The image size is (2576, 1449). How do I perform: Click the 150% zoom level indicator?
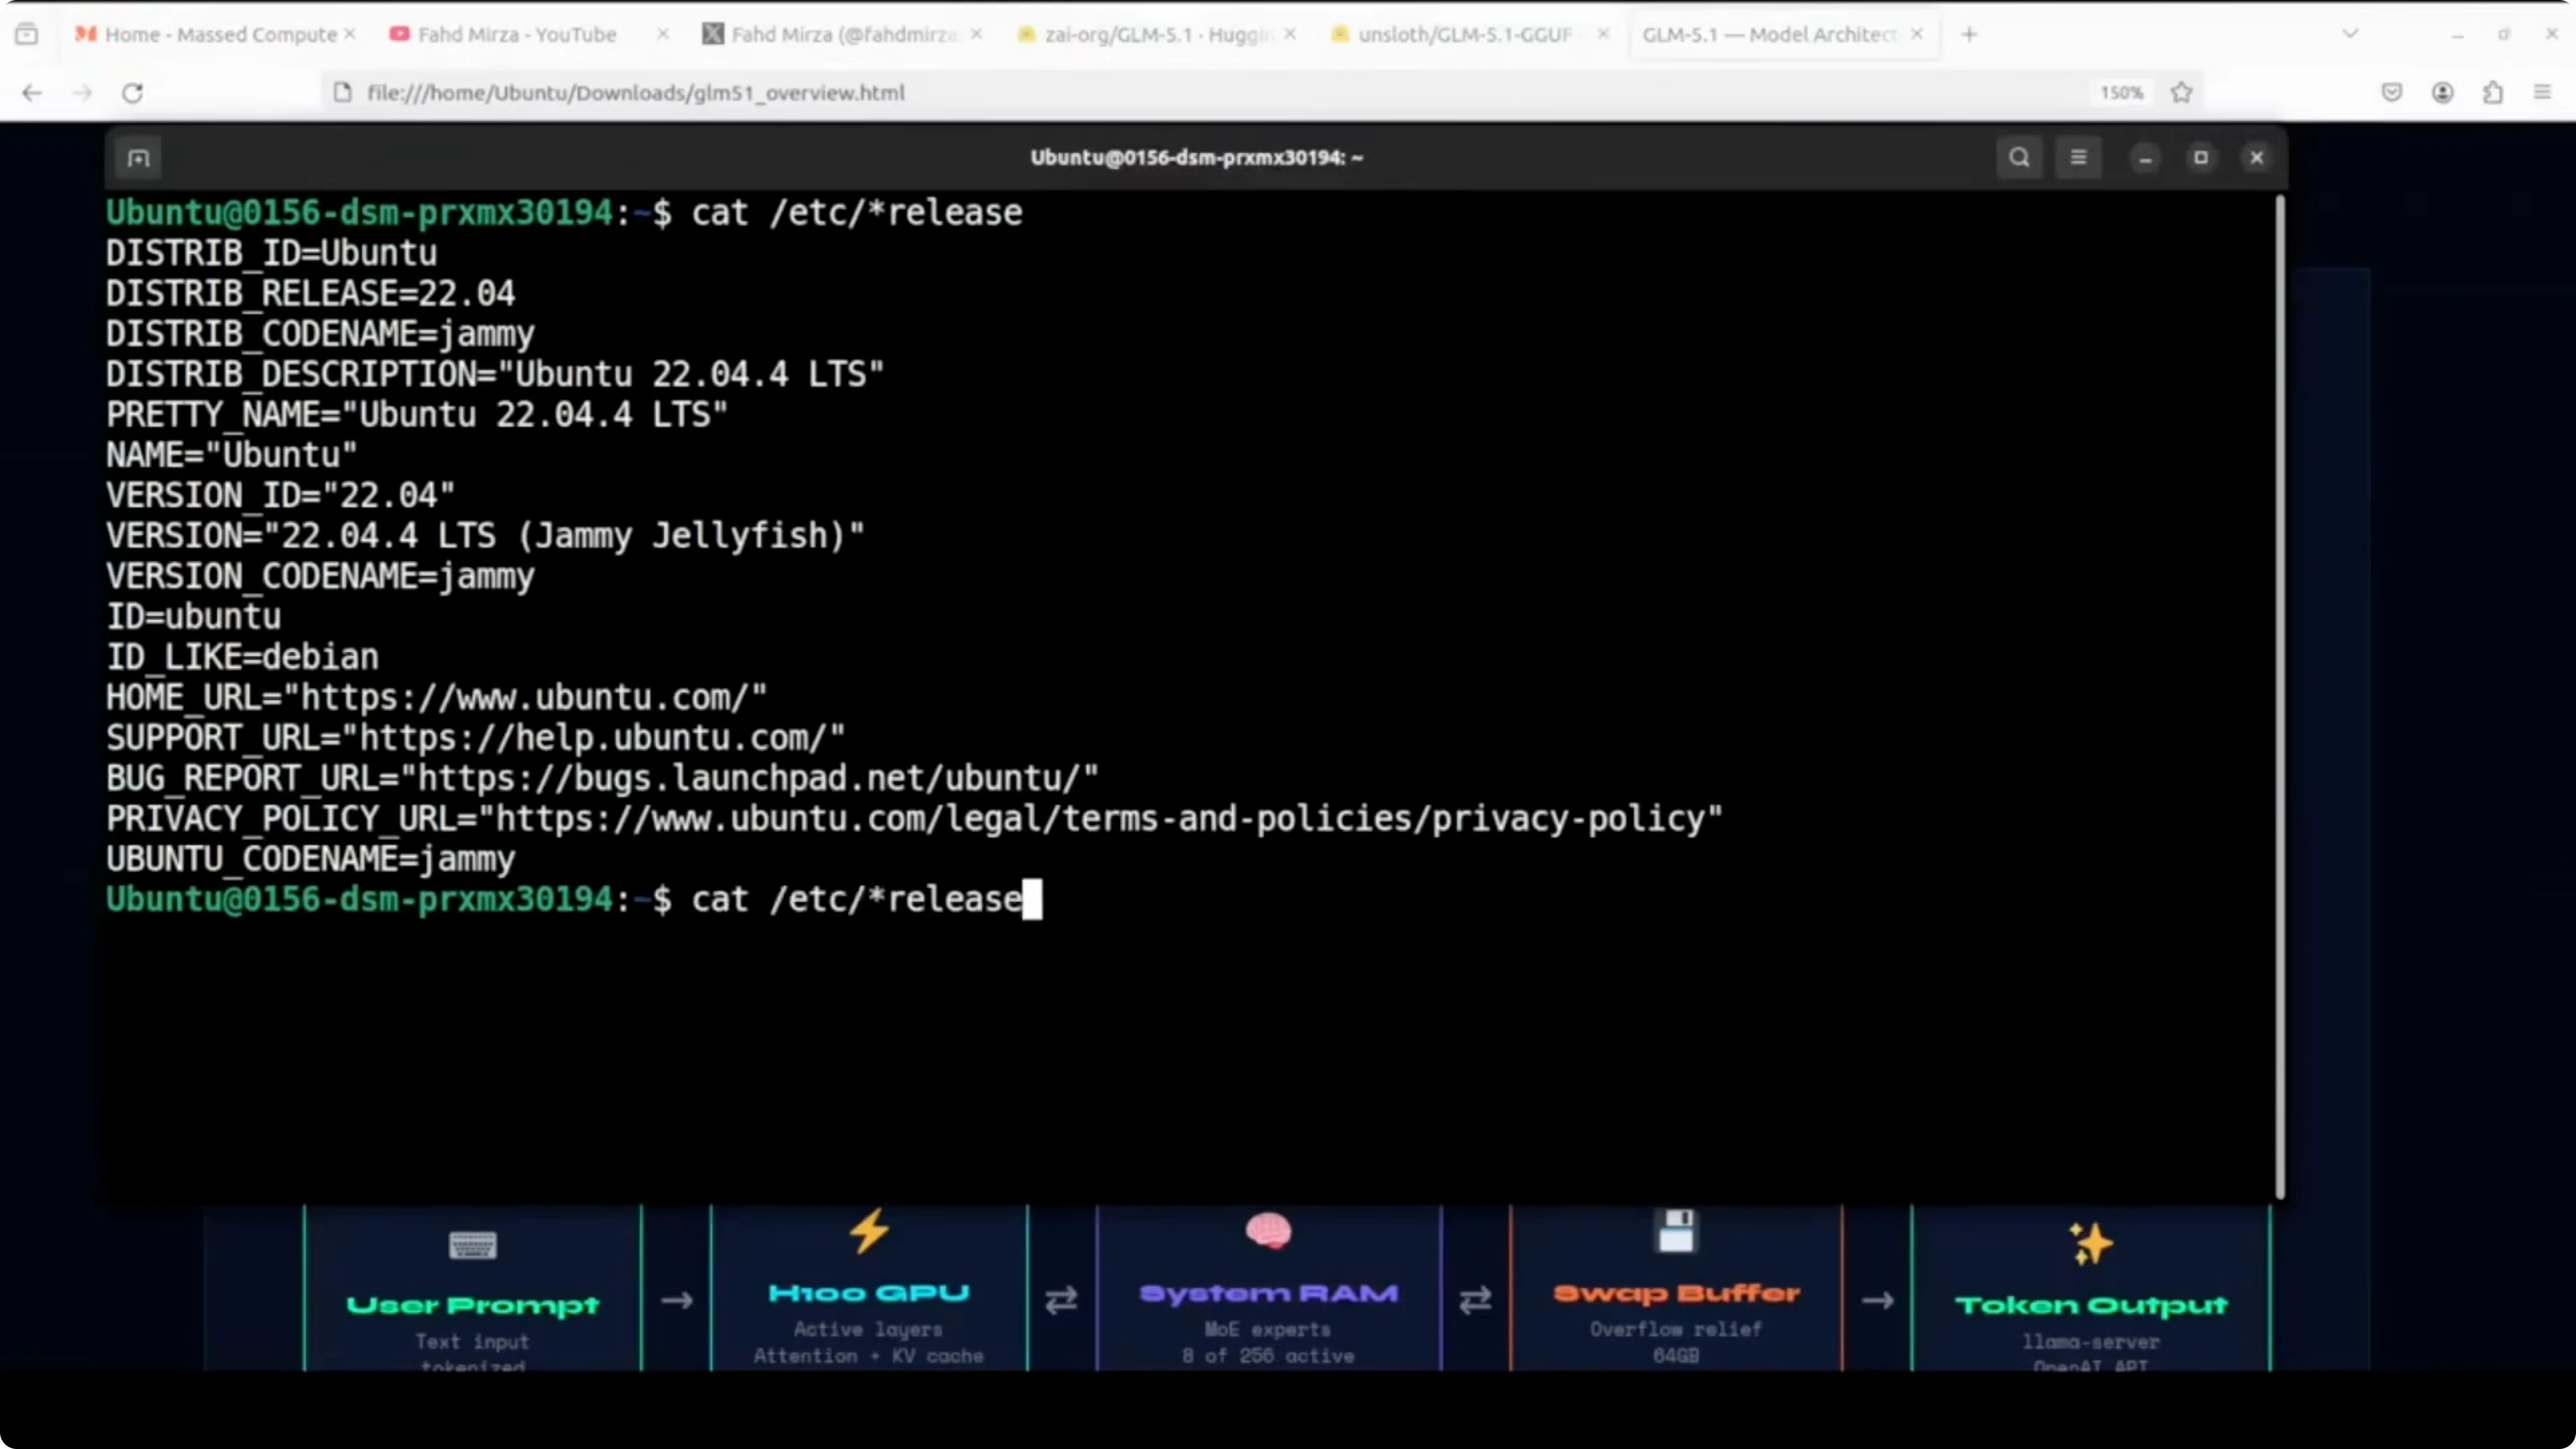(2121, 93)
